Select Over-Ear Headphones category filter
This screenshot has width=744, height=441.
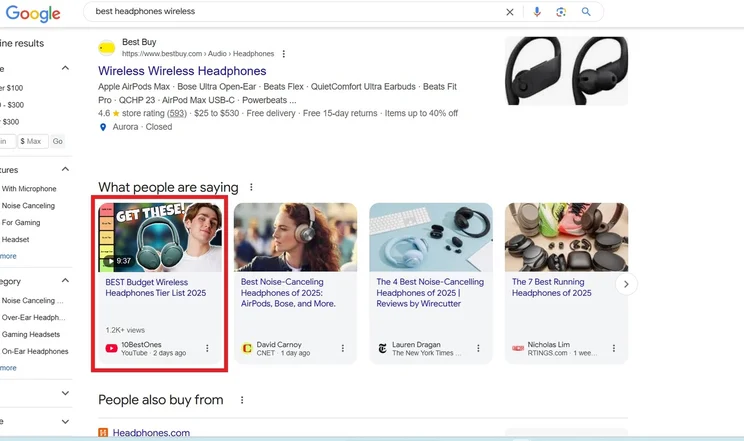tap(33, 318)
